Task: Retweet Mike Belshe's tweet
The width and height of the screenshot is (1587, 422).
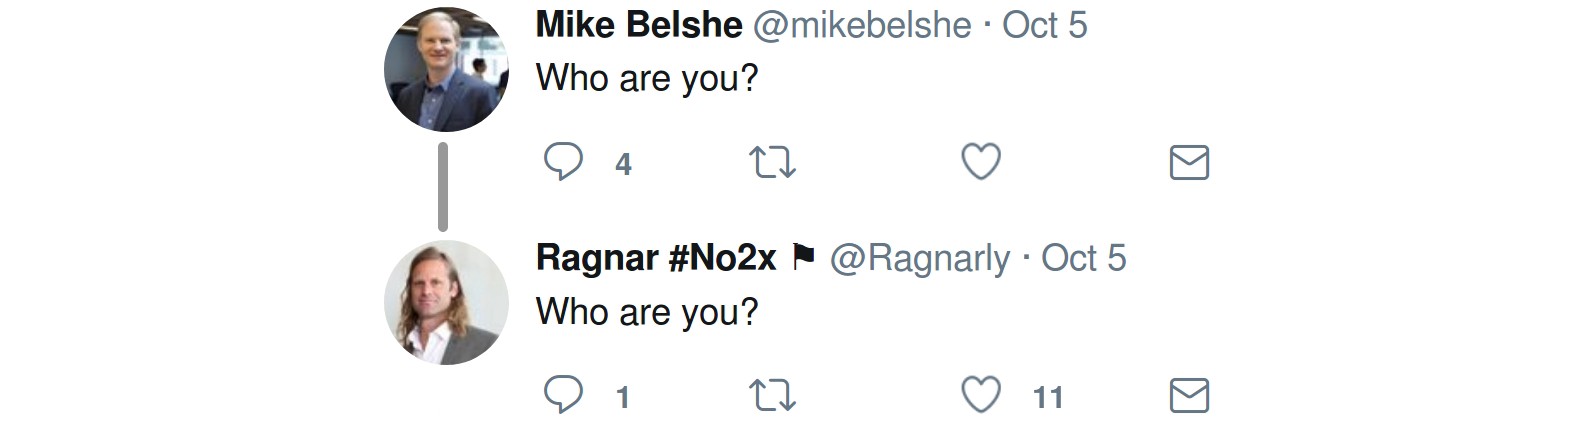Action: click(772, 162)
